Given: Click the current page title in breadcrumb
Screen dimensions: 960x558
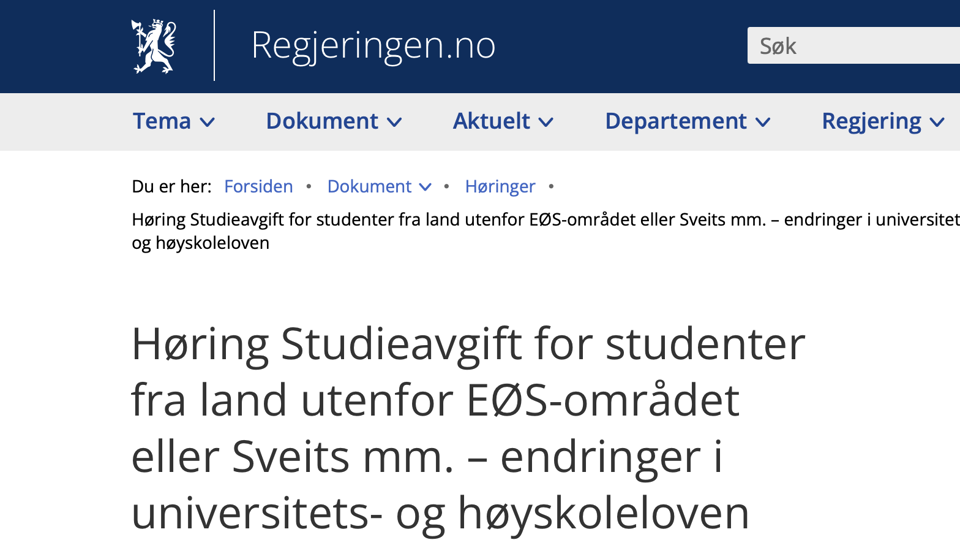Looking at the screenshot, I should click(540, 219).
